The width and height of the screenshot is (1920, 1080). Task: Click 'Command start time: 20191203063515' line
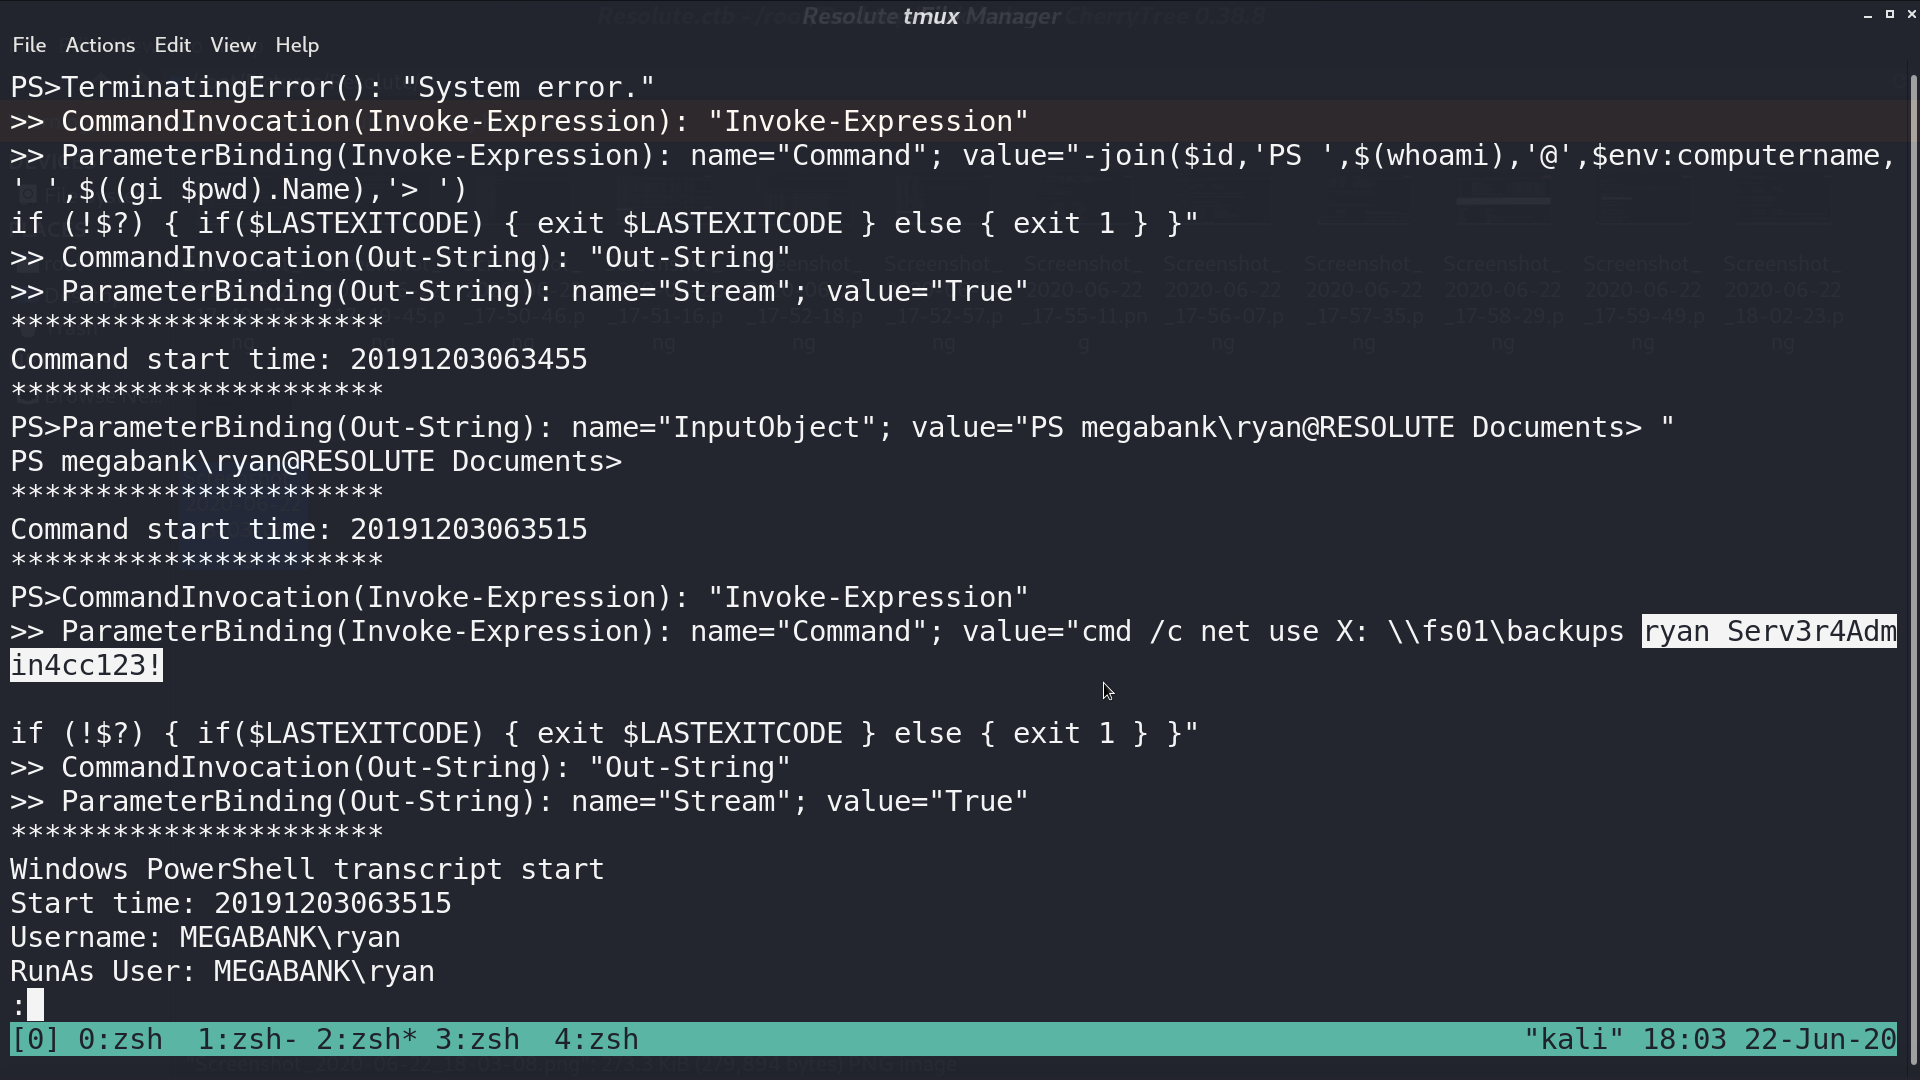pos(299,530)
